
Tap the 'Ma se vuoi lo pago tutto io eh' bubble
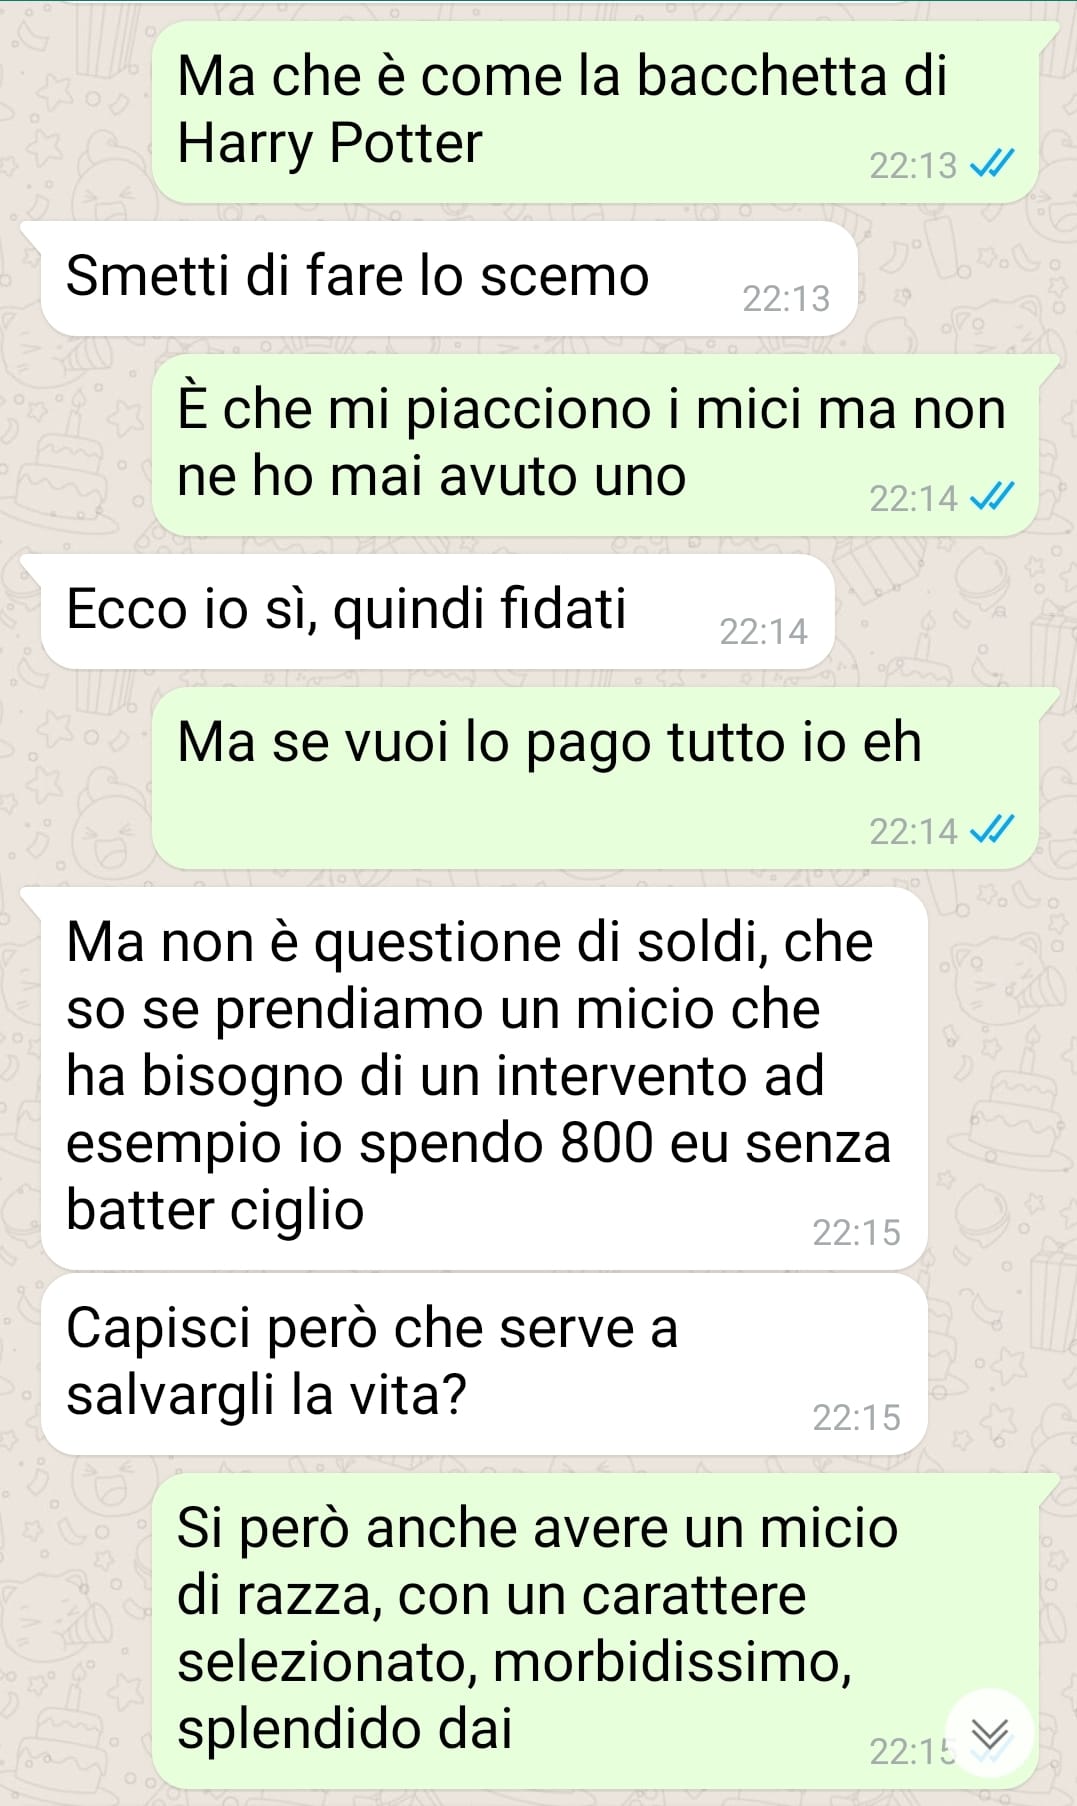pyautogui.click(x=595, y=778)
